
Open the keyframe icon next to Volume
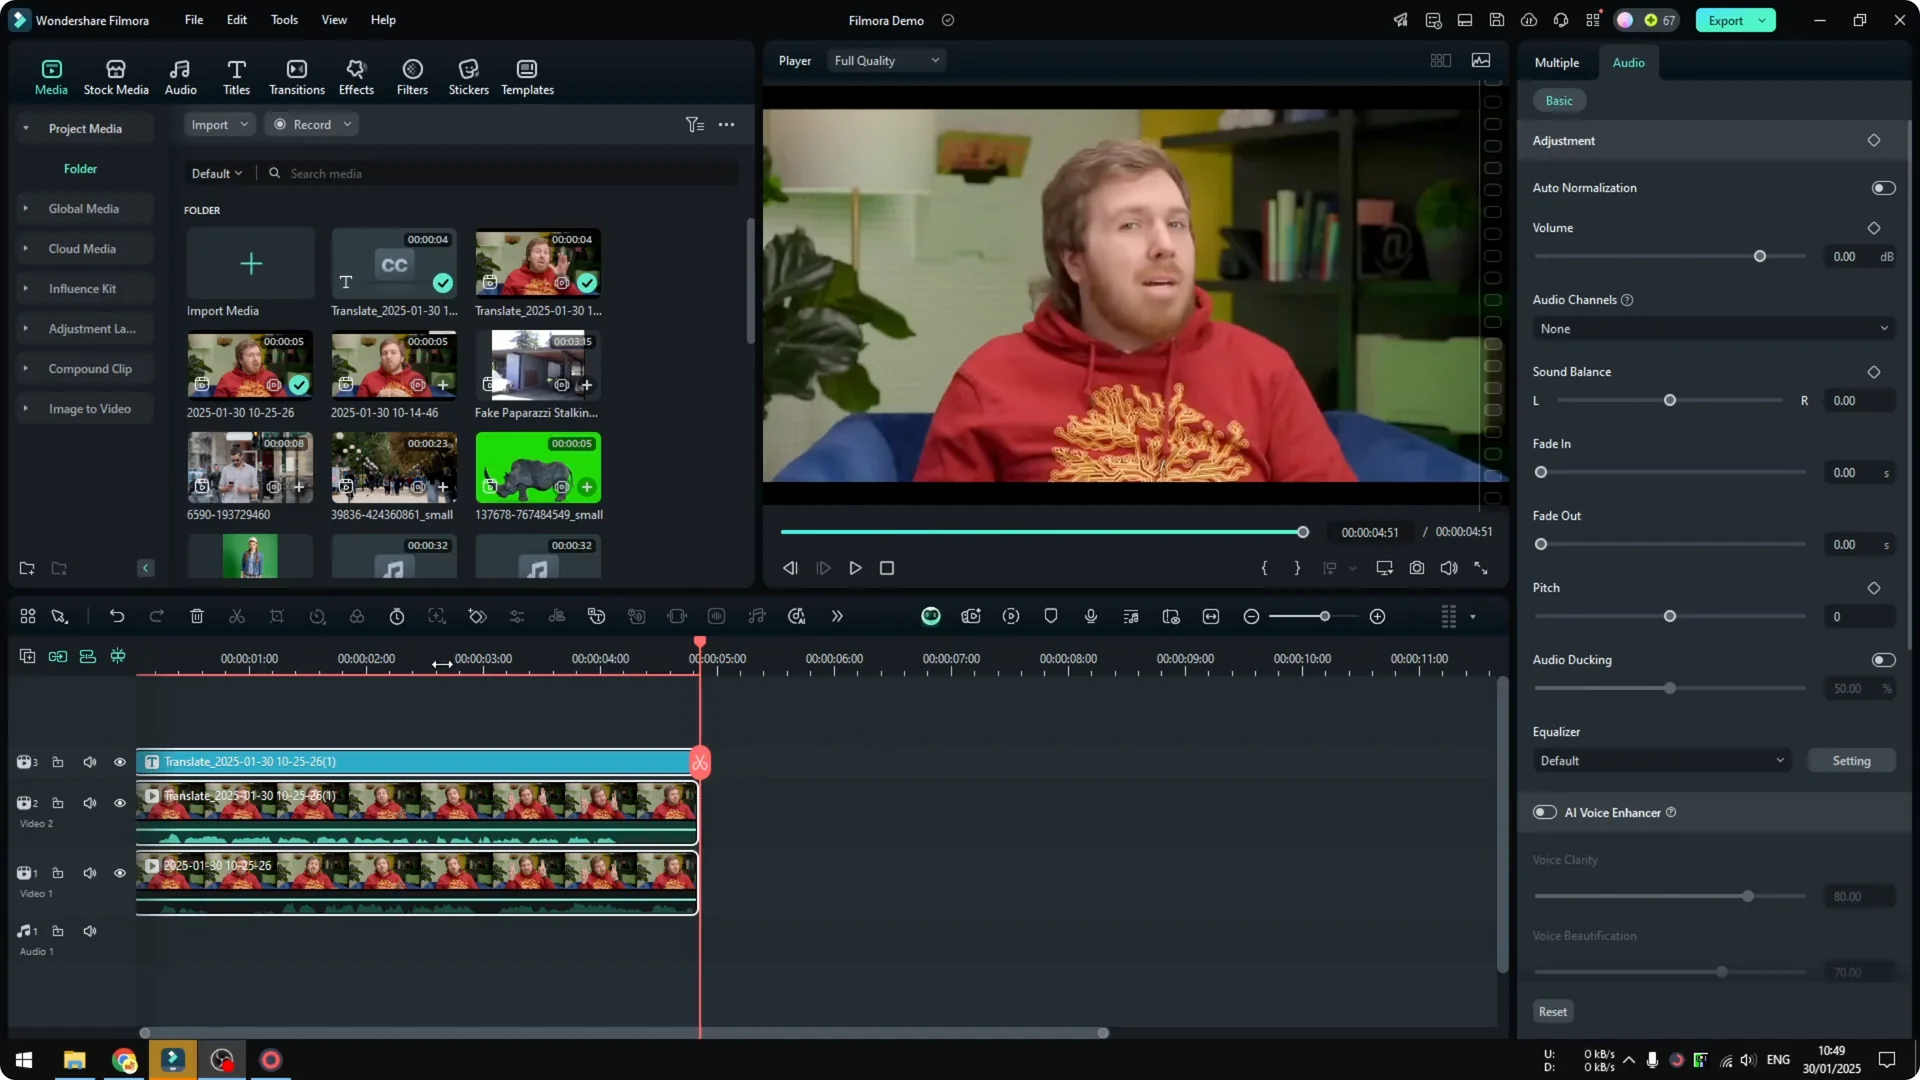[1874, 228]
